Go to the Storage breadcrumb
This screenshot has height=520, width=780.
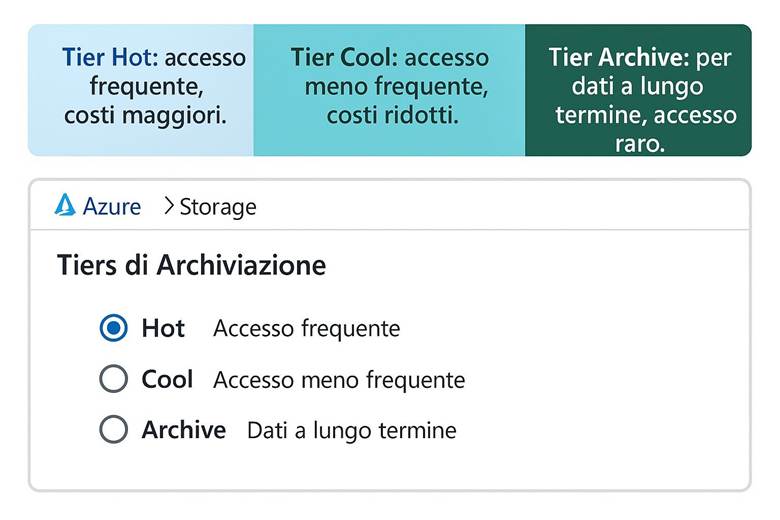point(218,207)
